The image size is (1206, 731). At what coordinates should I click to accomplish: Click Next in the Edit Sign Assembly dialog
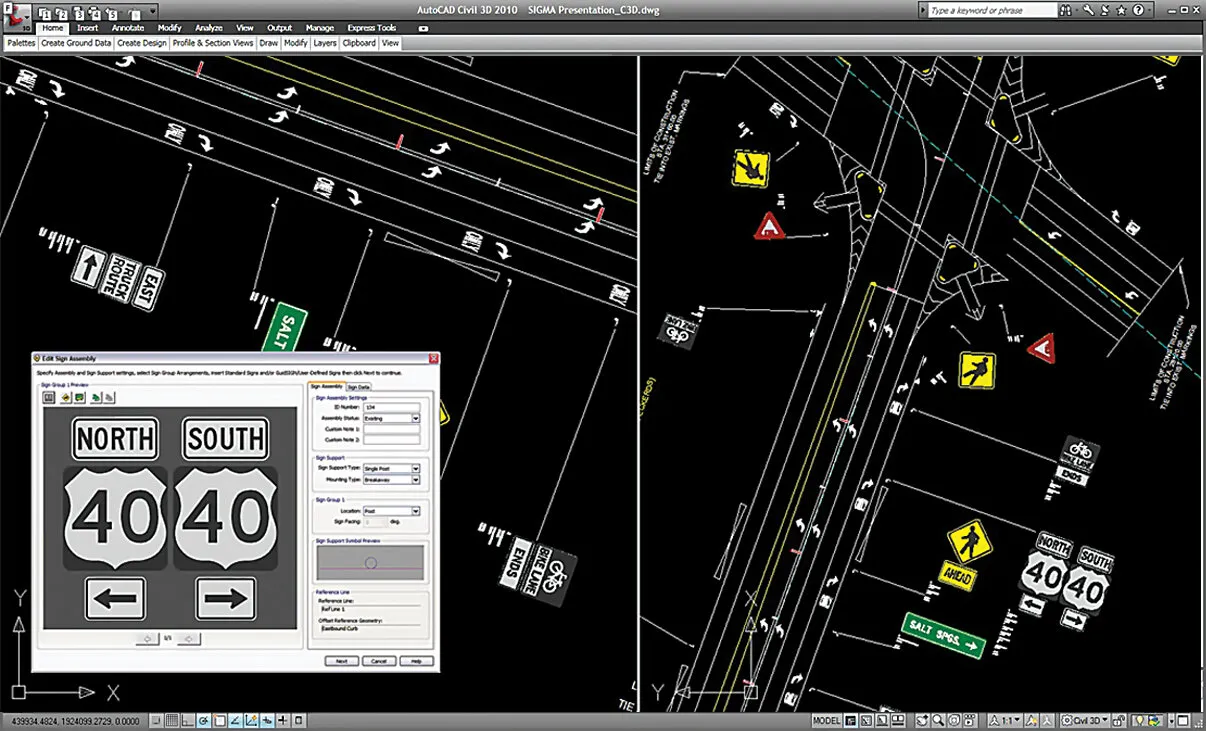[341, 661]
